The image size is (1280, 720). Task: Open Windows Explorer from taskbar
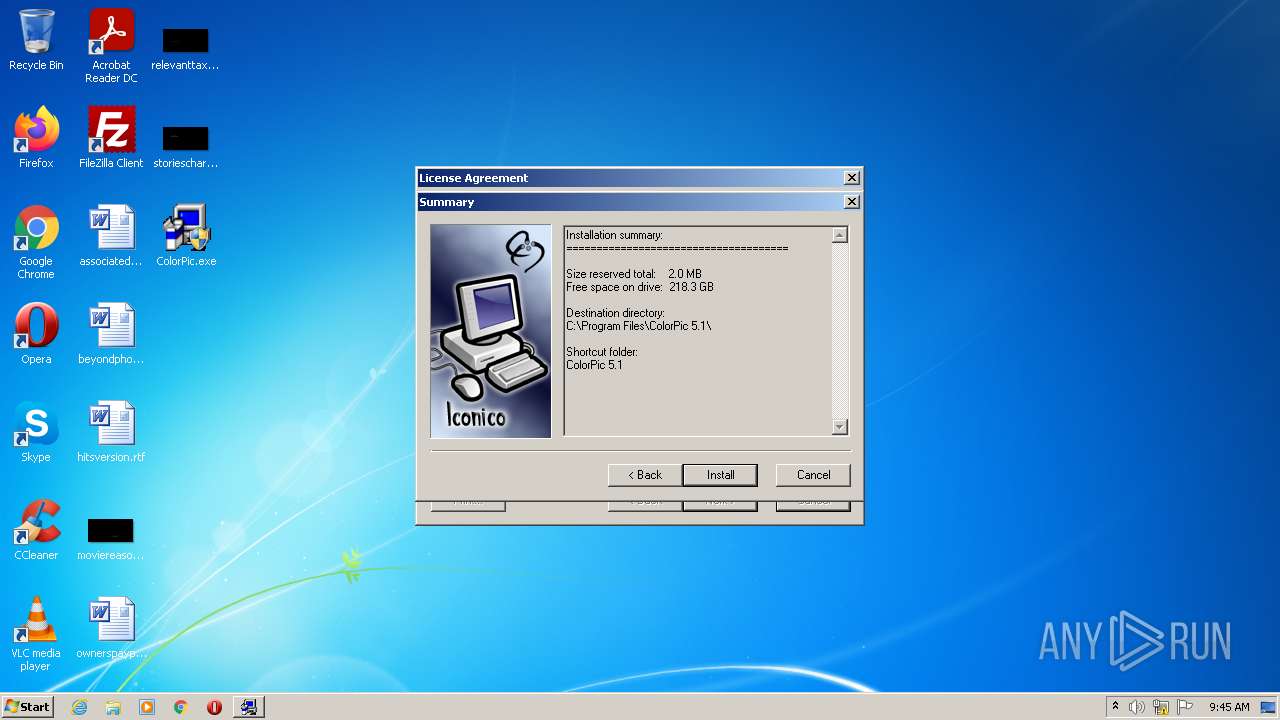point(113,707)
